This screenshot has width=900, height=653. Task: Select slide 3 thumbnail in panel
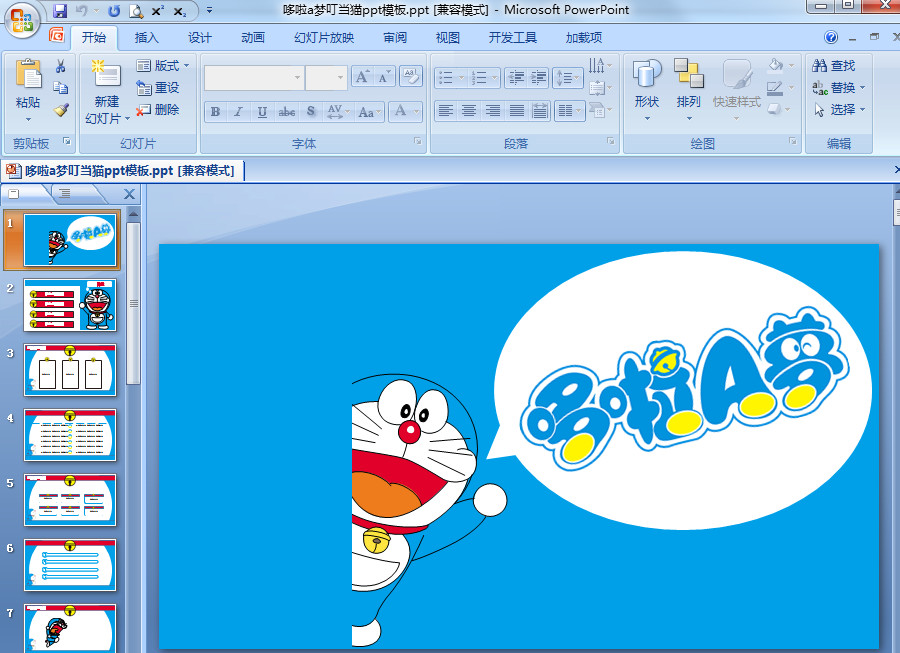click(x=70, y=369)
